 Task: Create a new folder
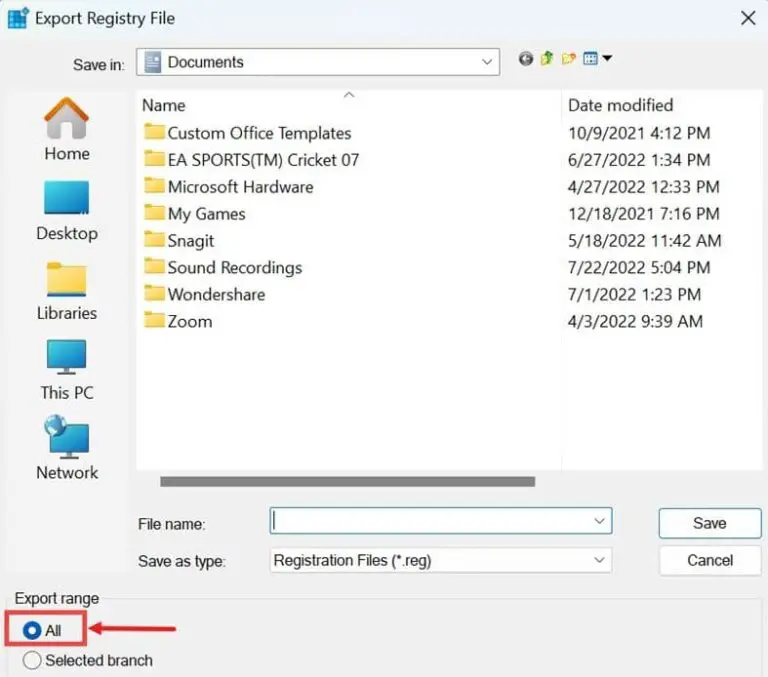click(568, 59)
